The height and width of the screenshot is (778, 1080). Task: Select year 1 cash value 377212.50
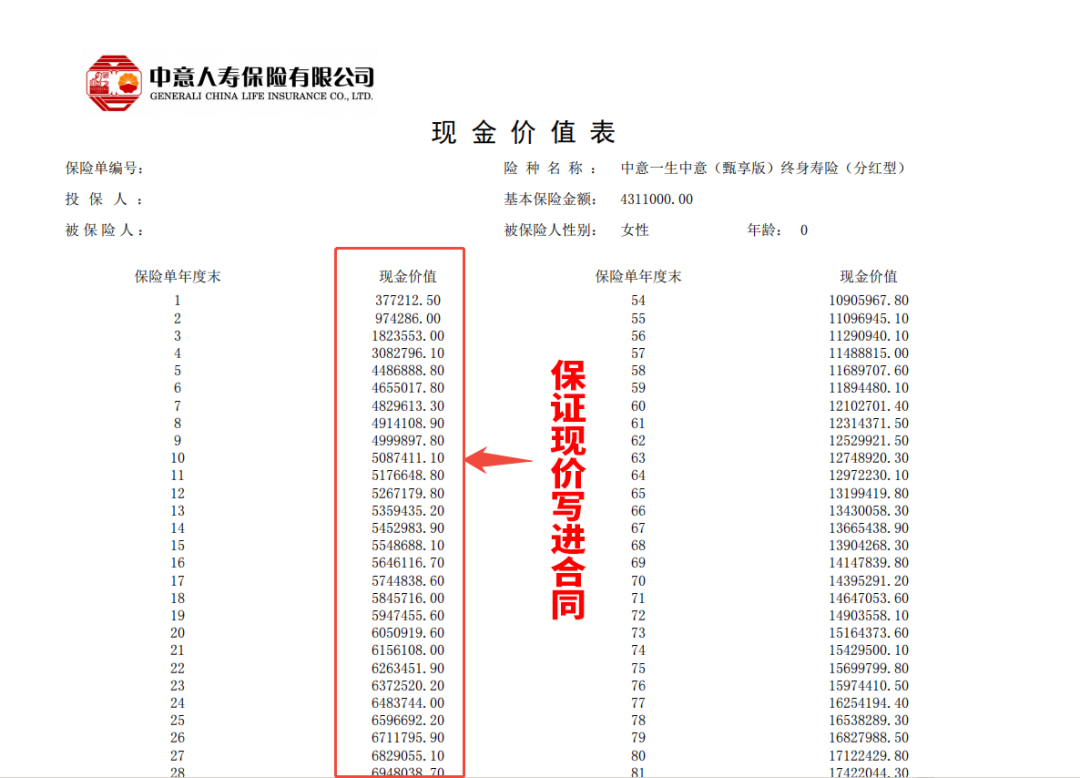408,300
